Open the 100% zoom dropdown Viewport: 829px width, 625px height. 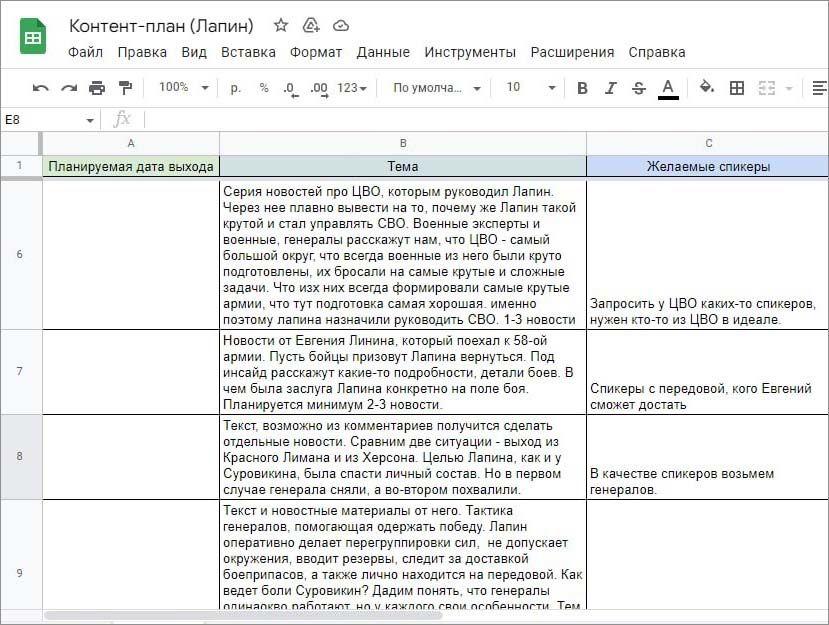pyautogui.click(x=184, y=88)
